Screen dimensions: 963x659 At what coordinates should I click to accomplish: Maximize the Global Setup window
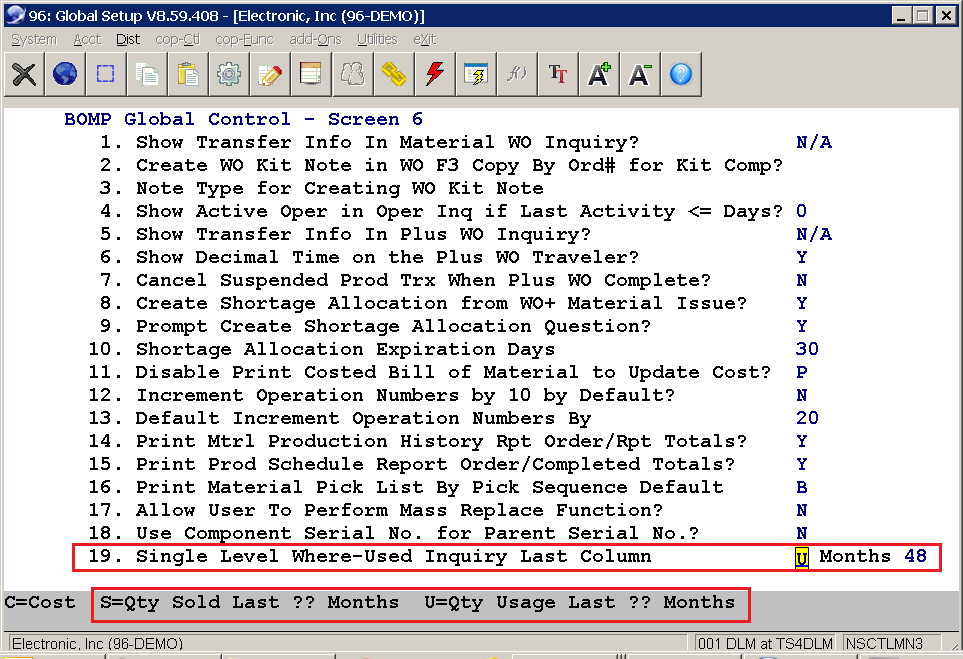click(922, 15)
